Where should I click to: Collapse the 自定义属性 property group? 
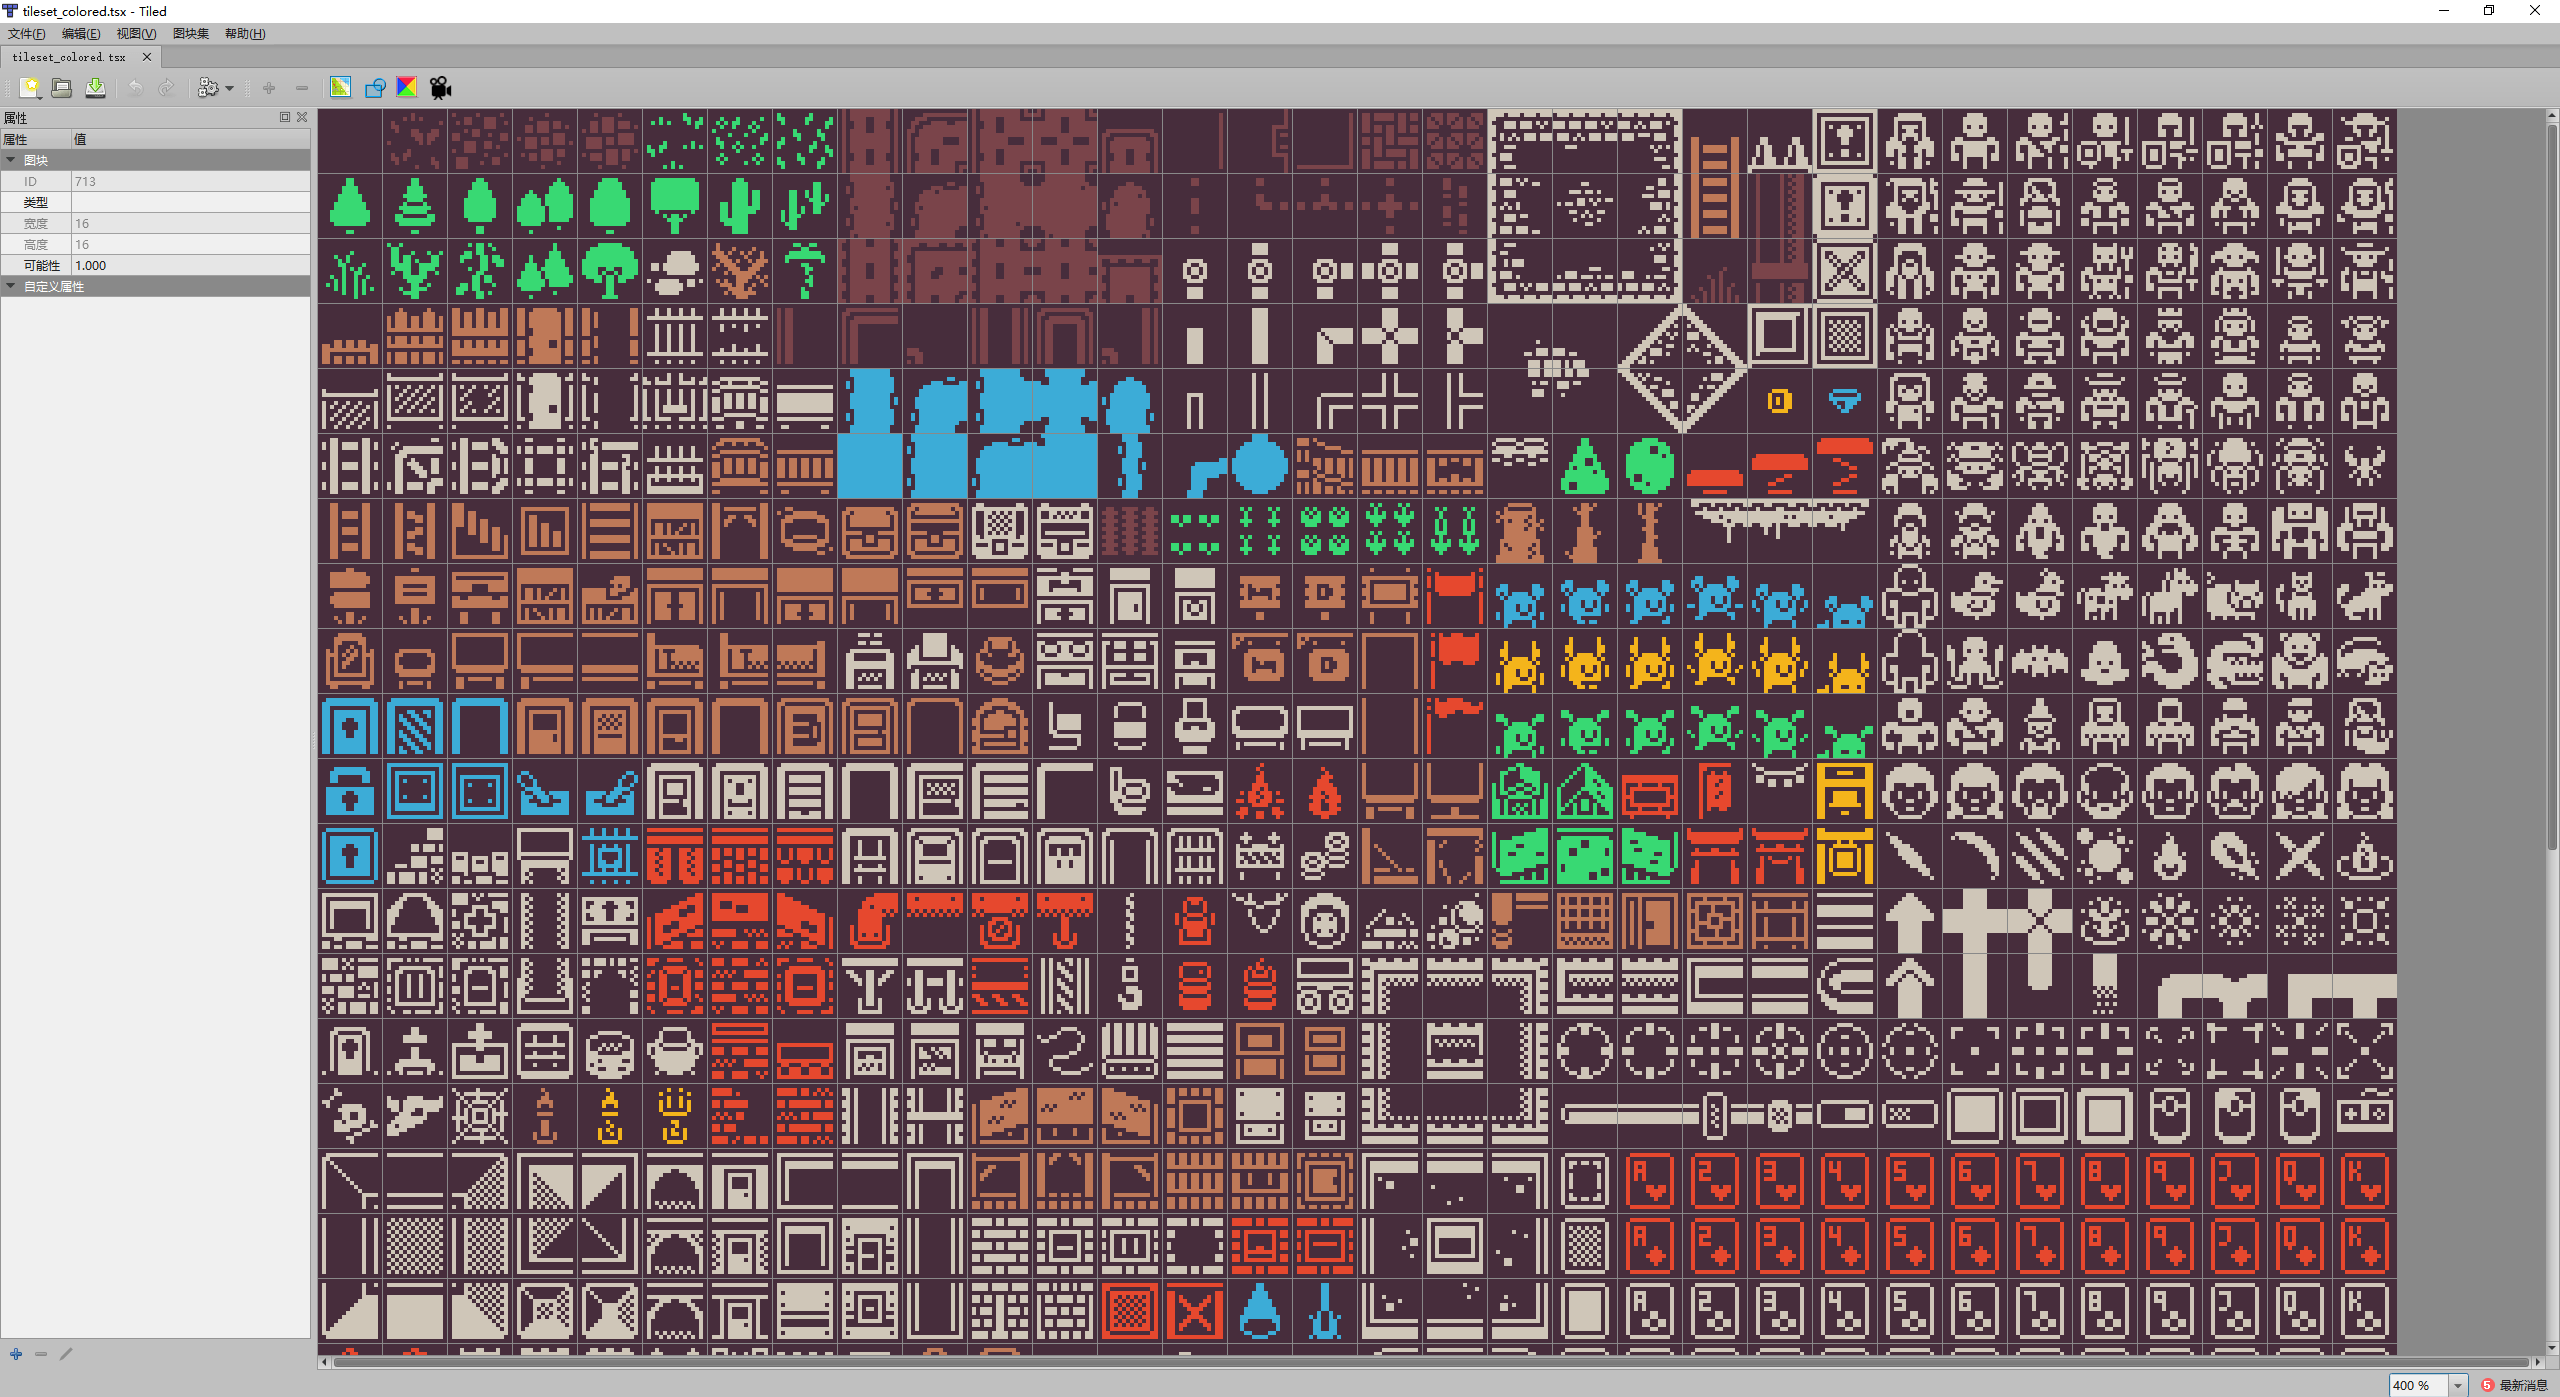click(x=11, y=286)
